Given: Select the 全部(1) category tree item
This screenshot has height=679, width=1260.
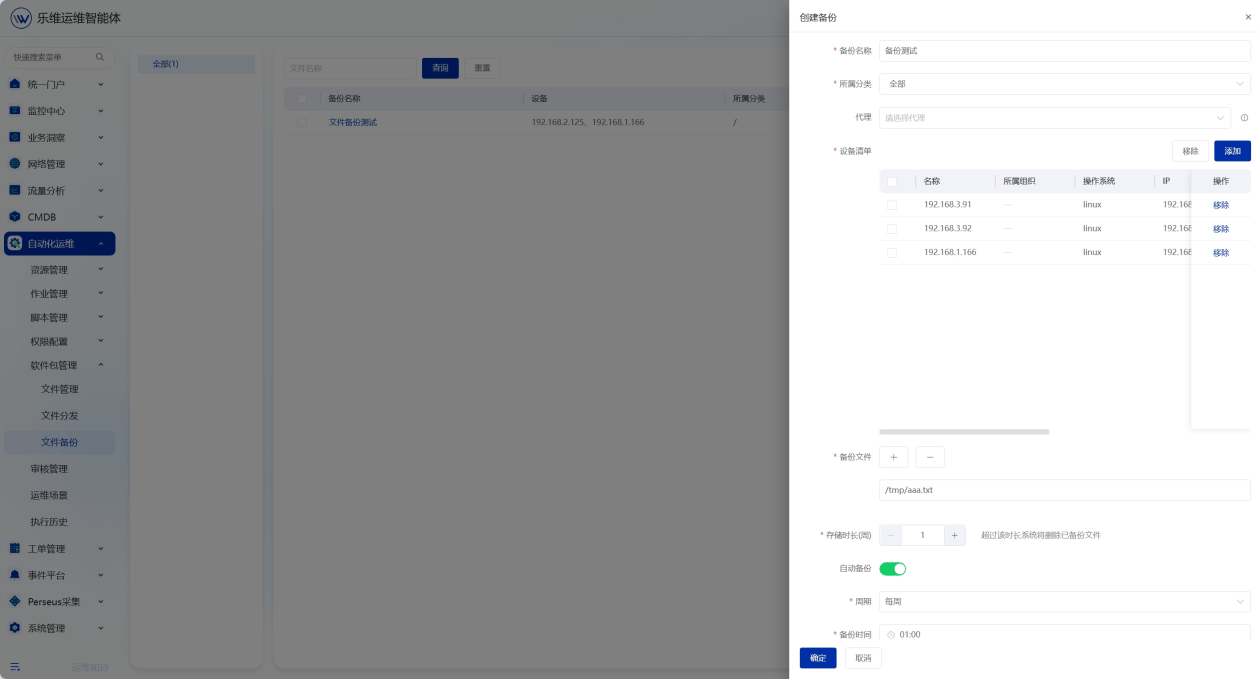Looking at the screenshot, I should coord(196,64).
